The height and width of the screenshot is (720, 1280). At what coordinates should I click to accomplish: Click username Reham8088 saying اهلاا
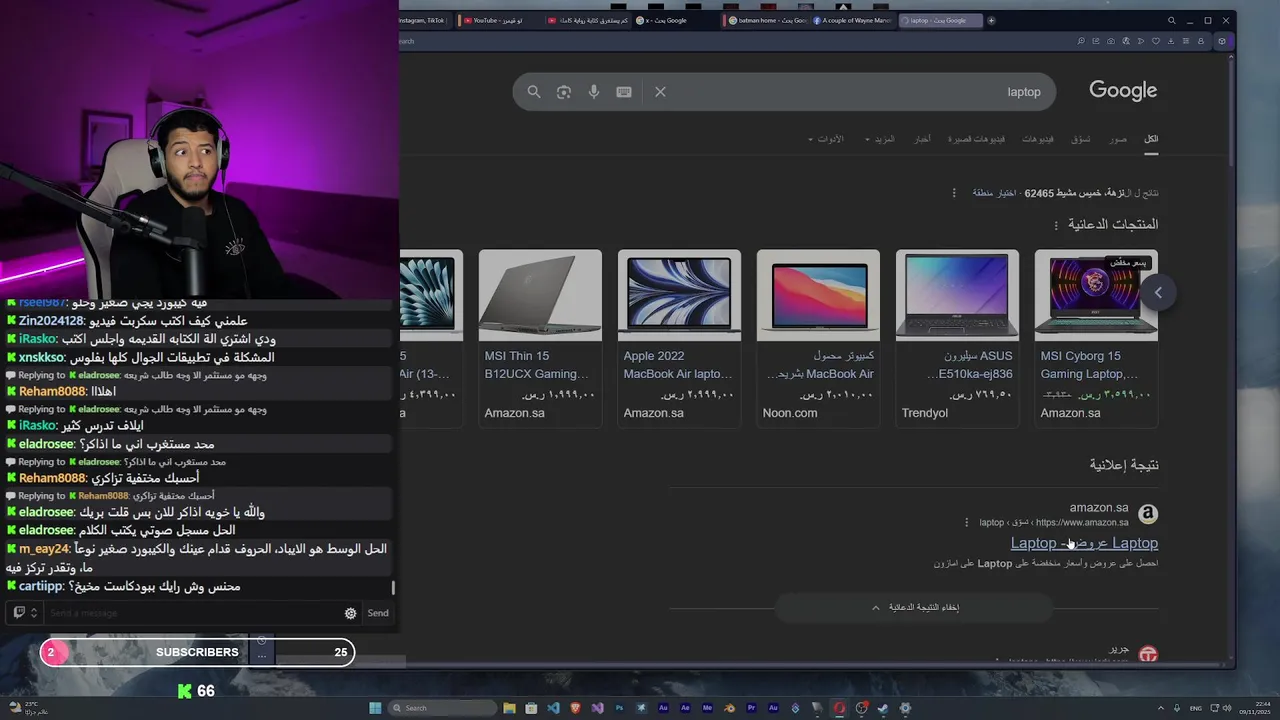coord(52,392)
